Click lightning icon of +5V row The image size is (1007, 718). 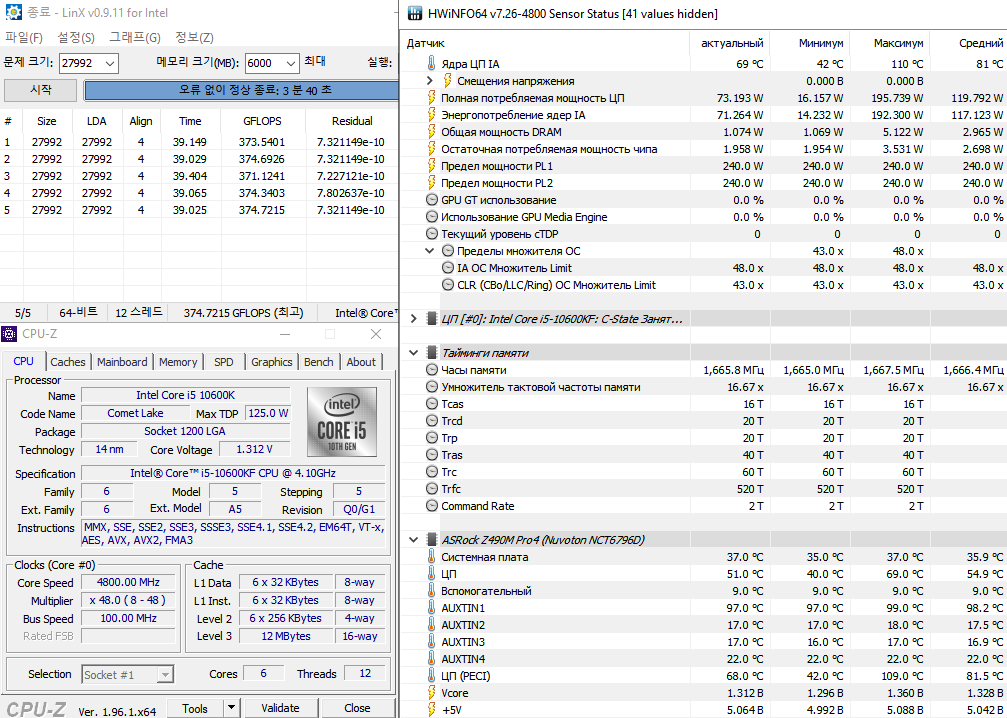tap(432, 710)
